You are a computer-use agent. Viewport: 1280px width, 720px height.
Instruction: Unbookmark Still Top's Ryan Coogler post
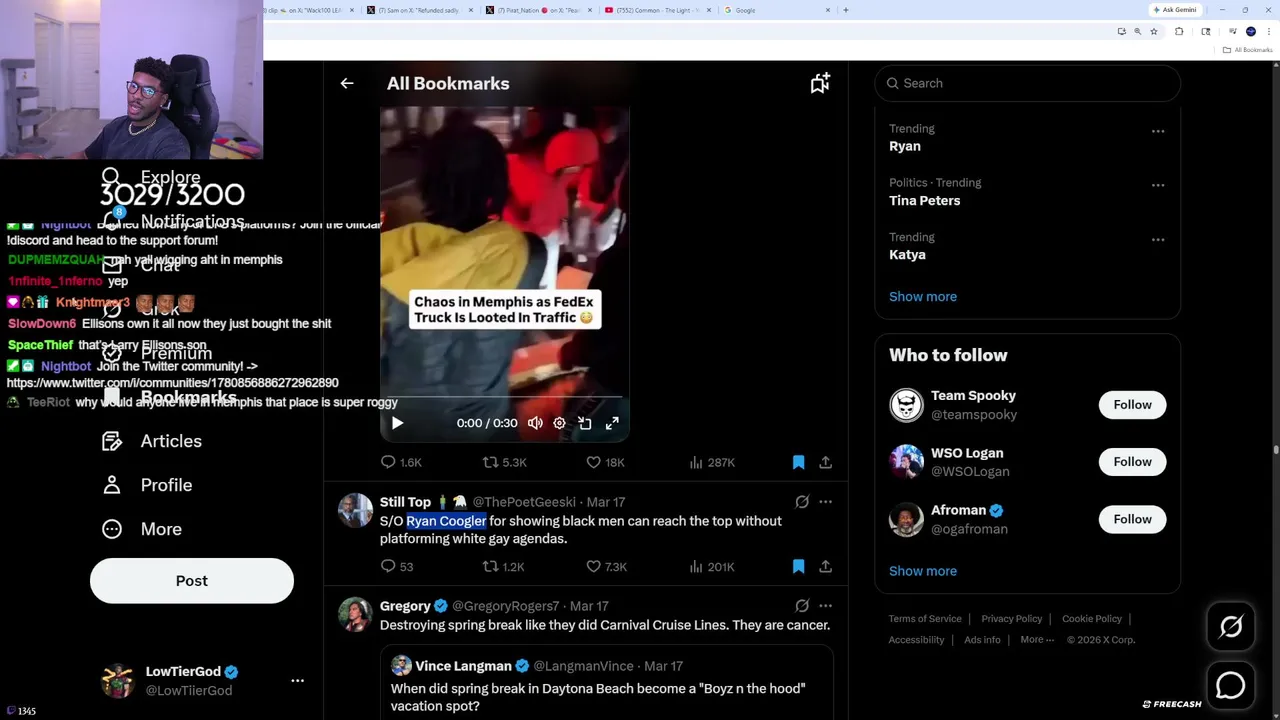(798, 566)
